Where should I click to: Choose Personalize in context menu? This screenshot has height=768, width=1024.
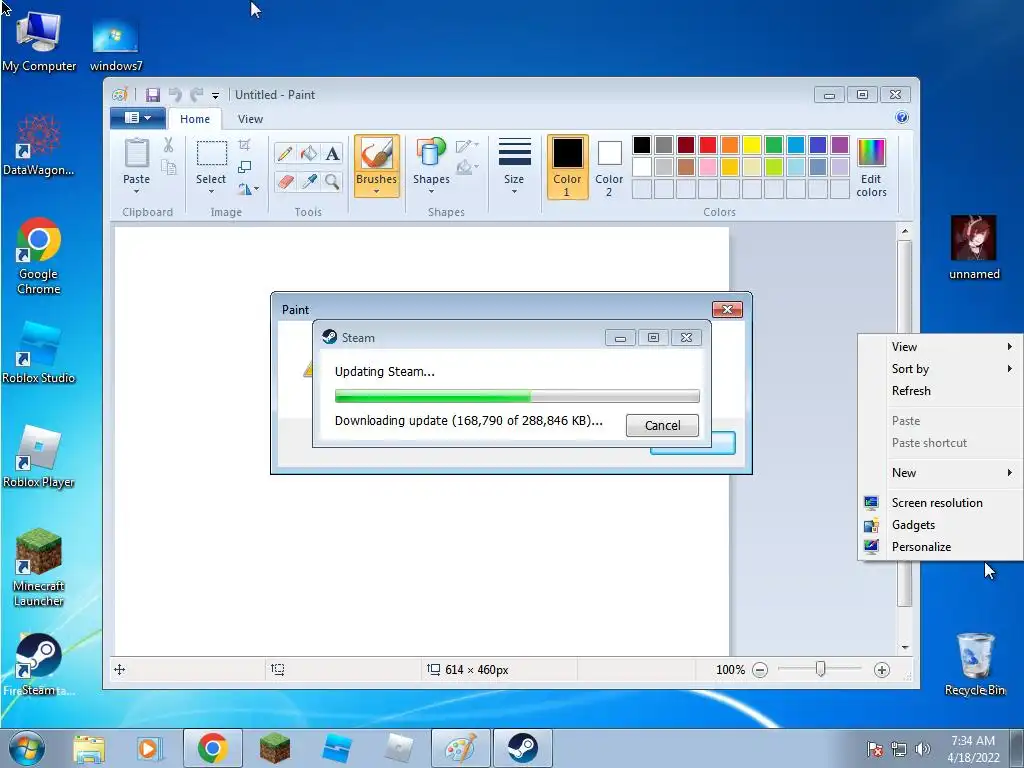[x=941, y=547]
